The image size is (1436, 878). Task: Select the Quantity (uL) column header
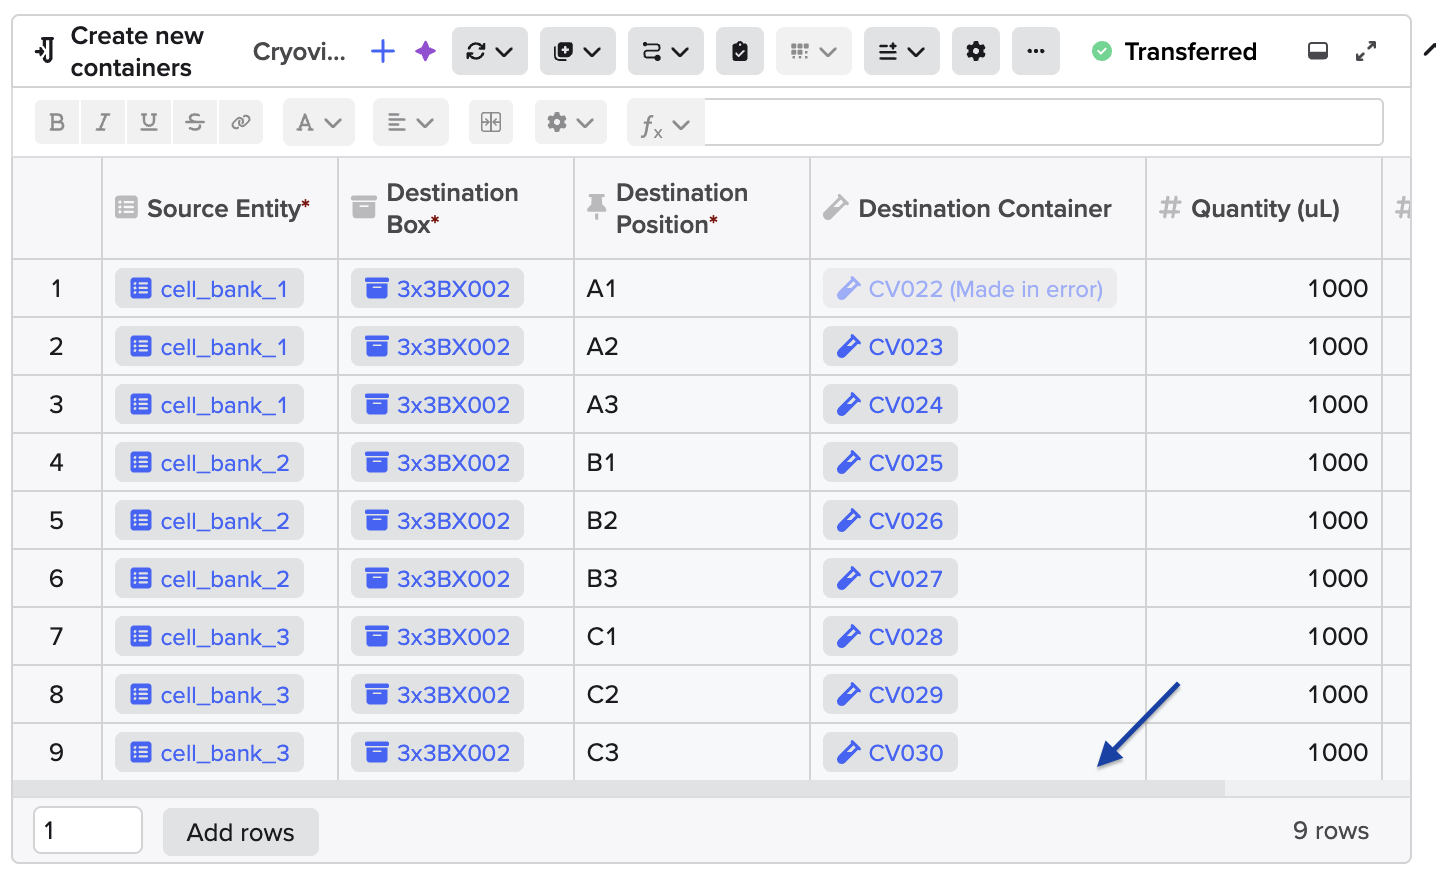[1264, 208]
